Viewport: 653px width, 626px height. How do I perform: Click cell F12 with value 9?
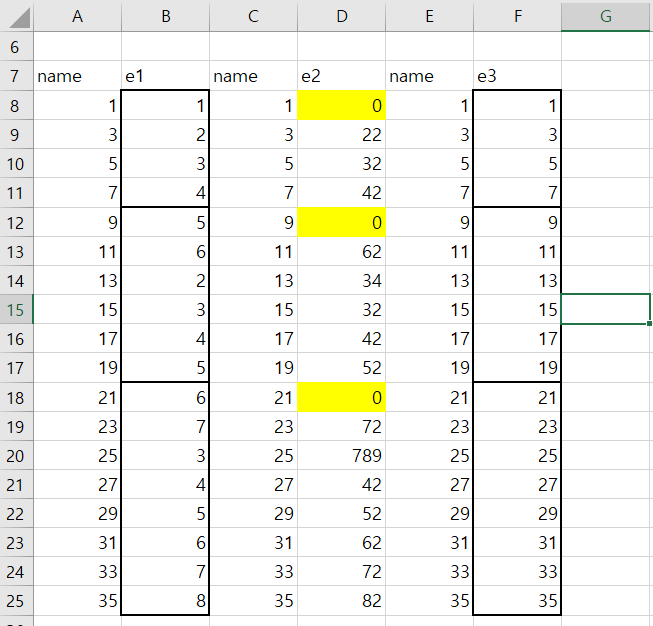(517, 222)
